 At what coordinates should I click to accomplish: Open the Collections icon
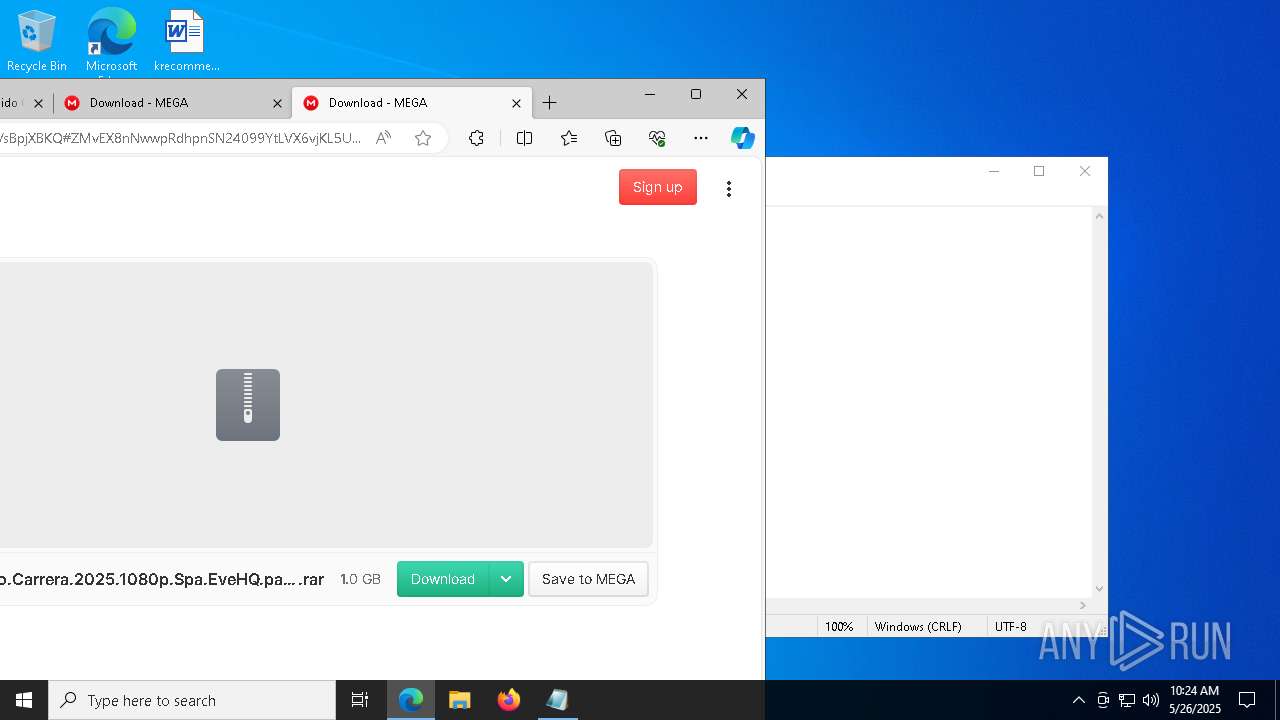(x=613, y=138)
